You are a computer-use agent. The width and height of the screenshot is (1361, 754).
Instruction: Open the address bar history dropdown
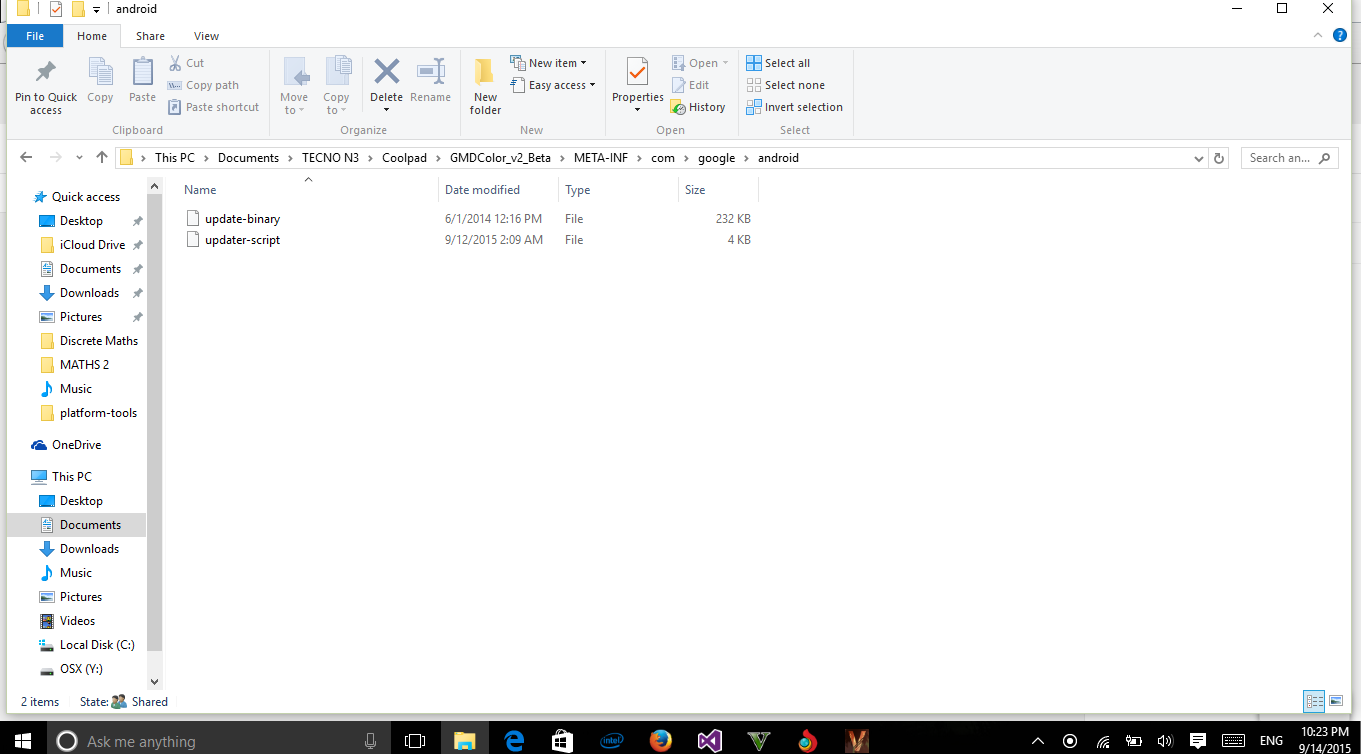tap(1198, 157)
